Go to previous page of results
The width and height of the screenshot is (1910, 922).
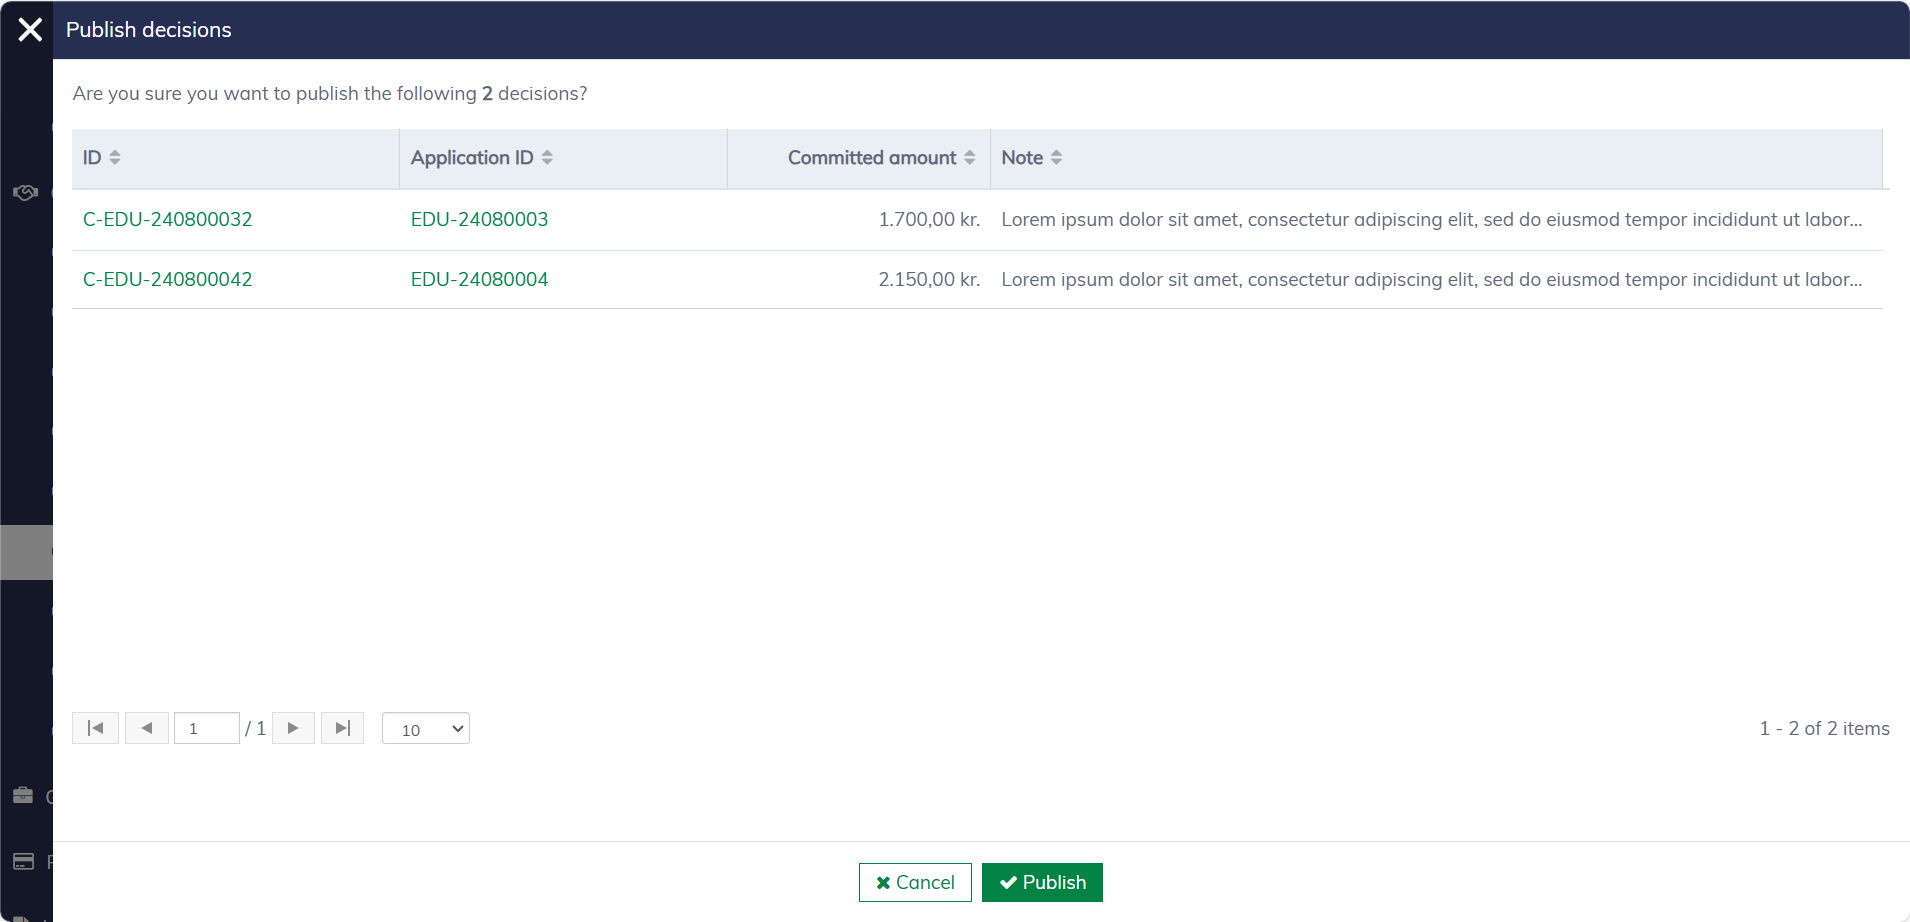pyautogui.click(x=147, y=728)
